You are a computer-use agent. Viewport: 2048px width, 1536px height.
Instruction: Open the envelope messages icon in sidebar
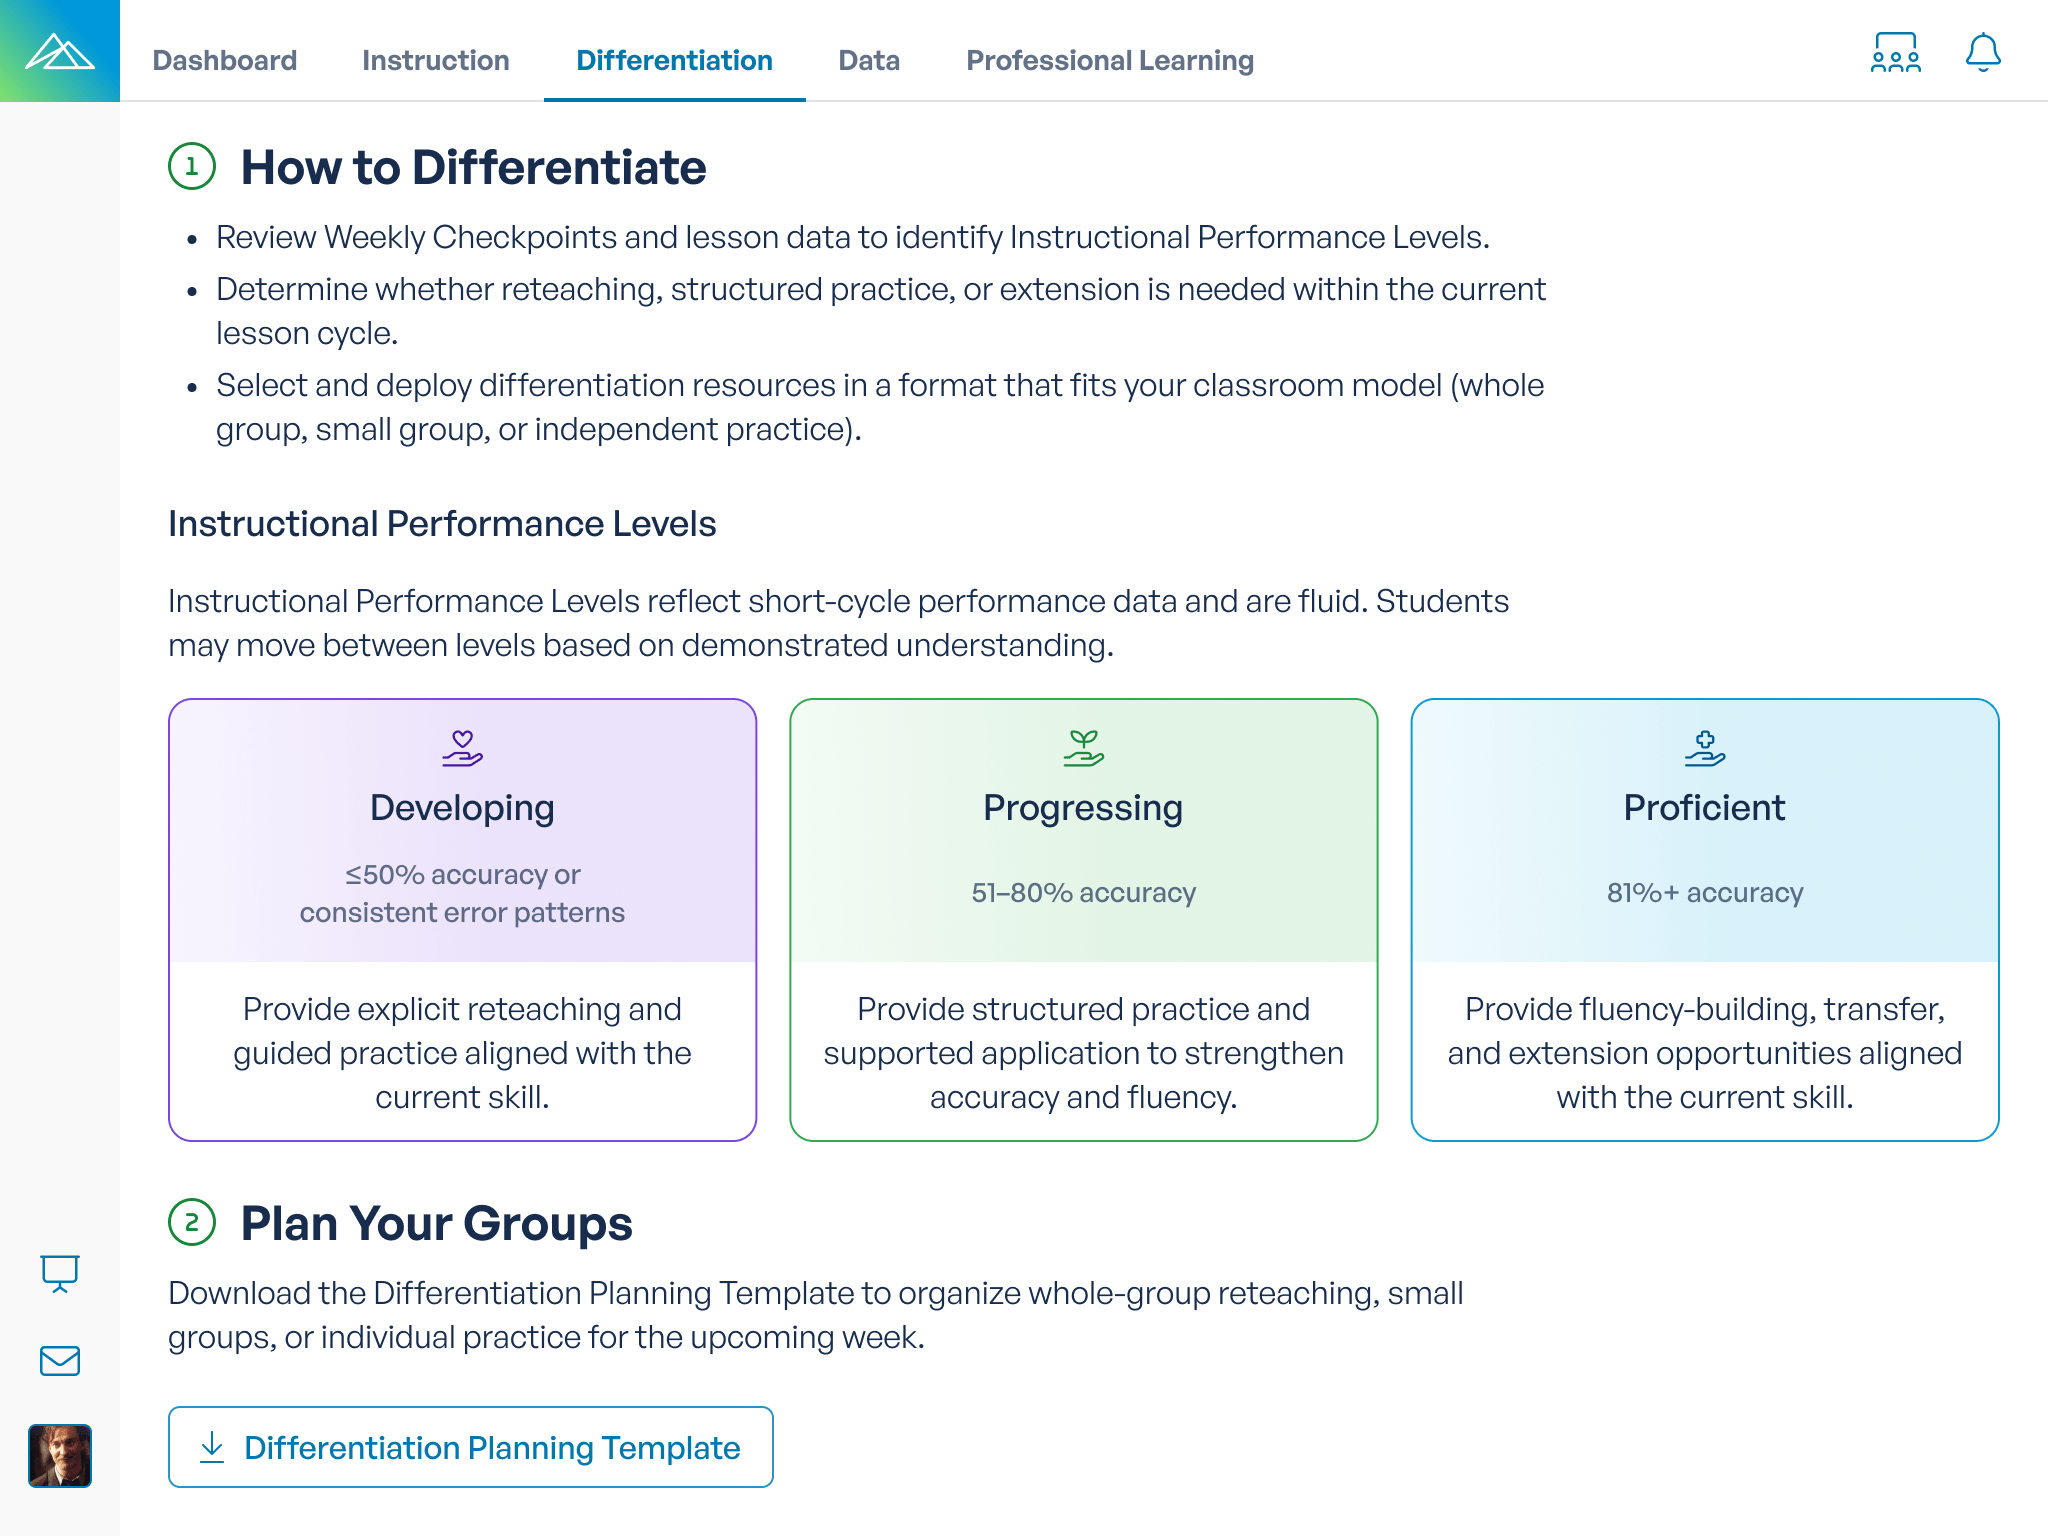click(x=60, y=1360)
